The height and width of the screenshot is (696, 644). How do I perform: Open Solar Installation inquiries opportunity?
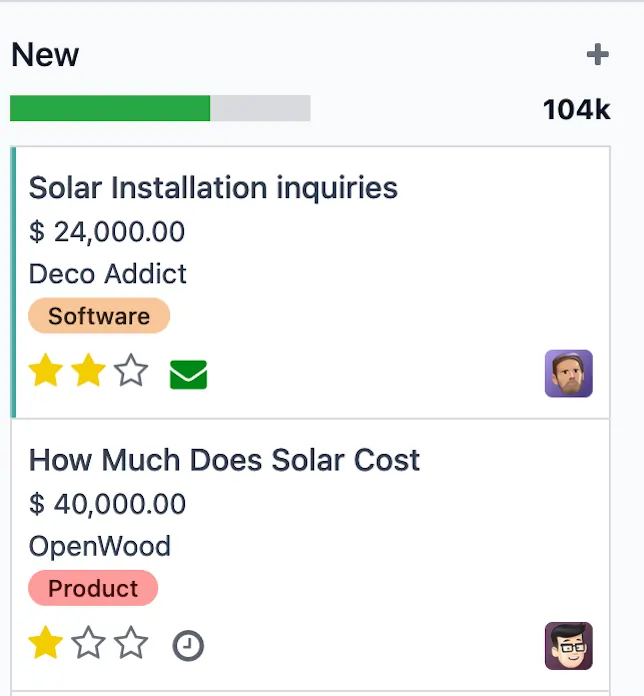(x=213, y=187)
